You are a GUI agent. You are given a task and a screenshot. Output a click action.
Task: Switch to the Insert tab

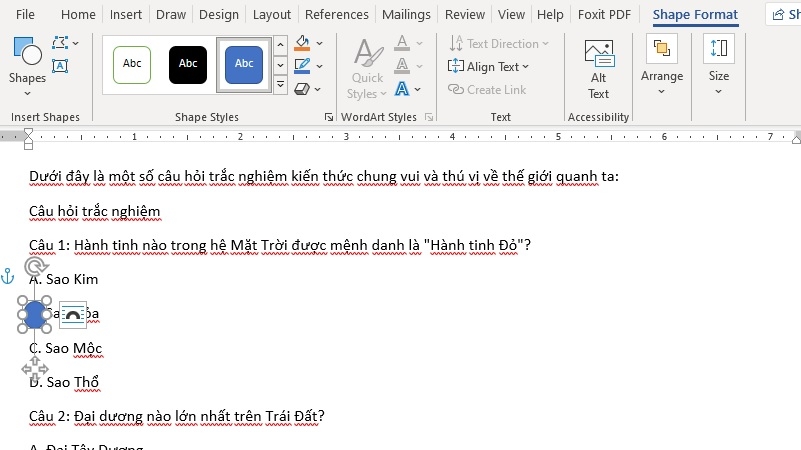(126, 14)
